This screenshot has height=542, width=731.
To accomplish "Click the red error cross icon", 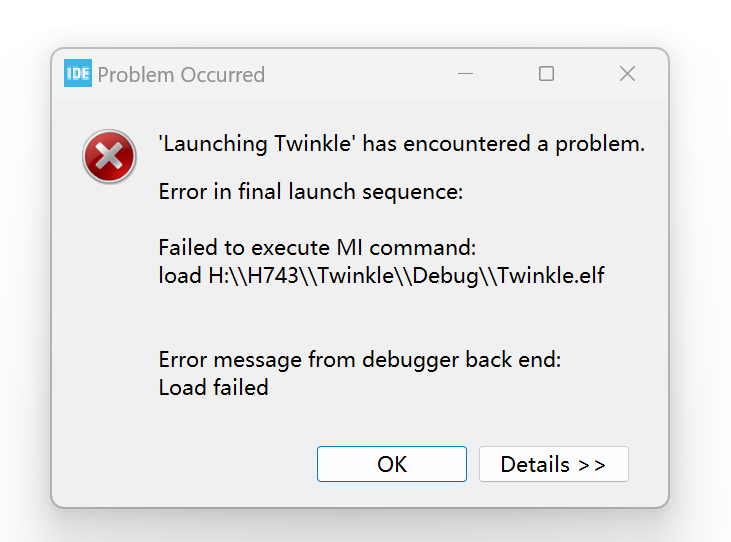I will (109, 156).
